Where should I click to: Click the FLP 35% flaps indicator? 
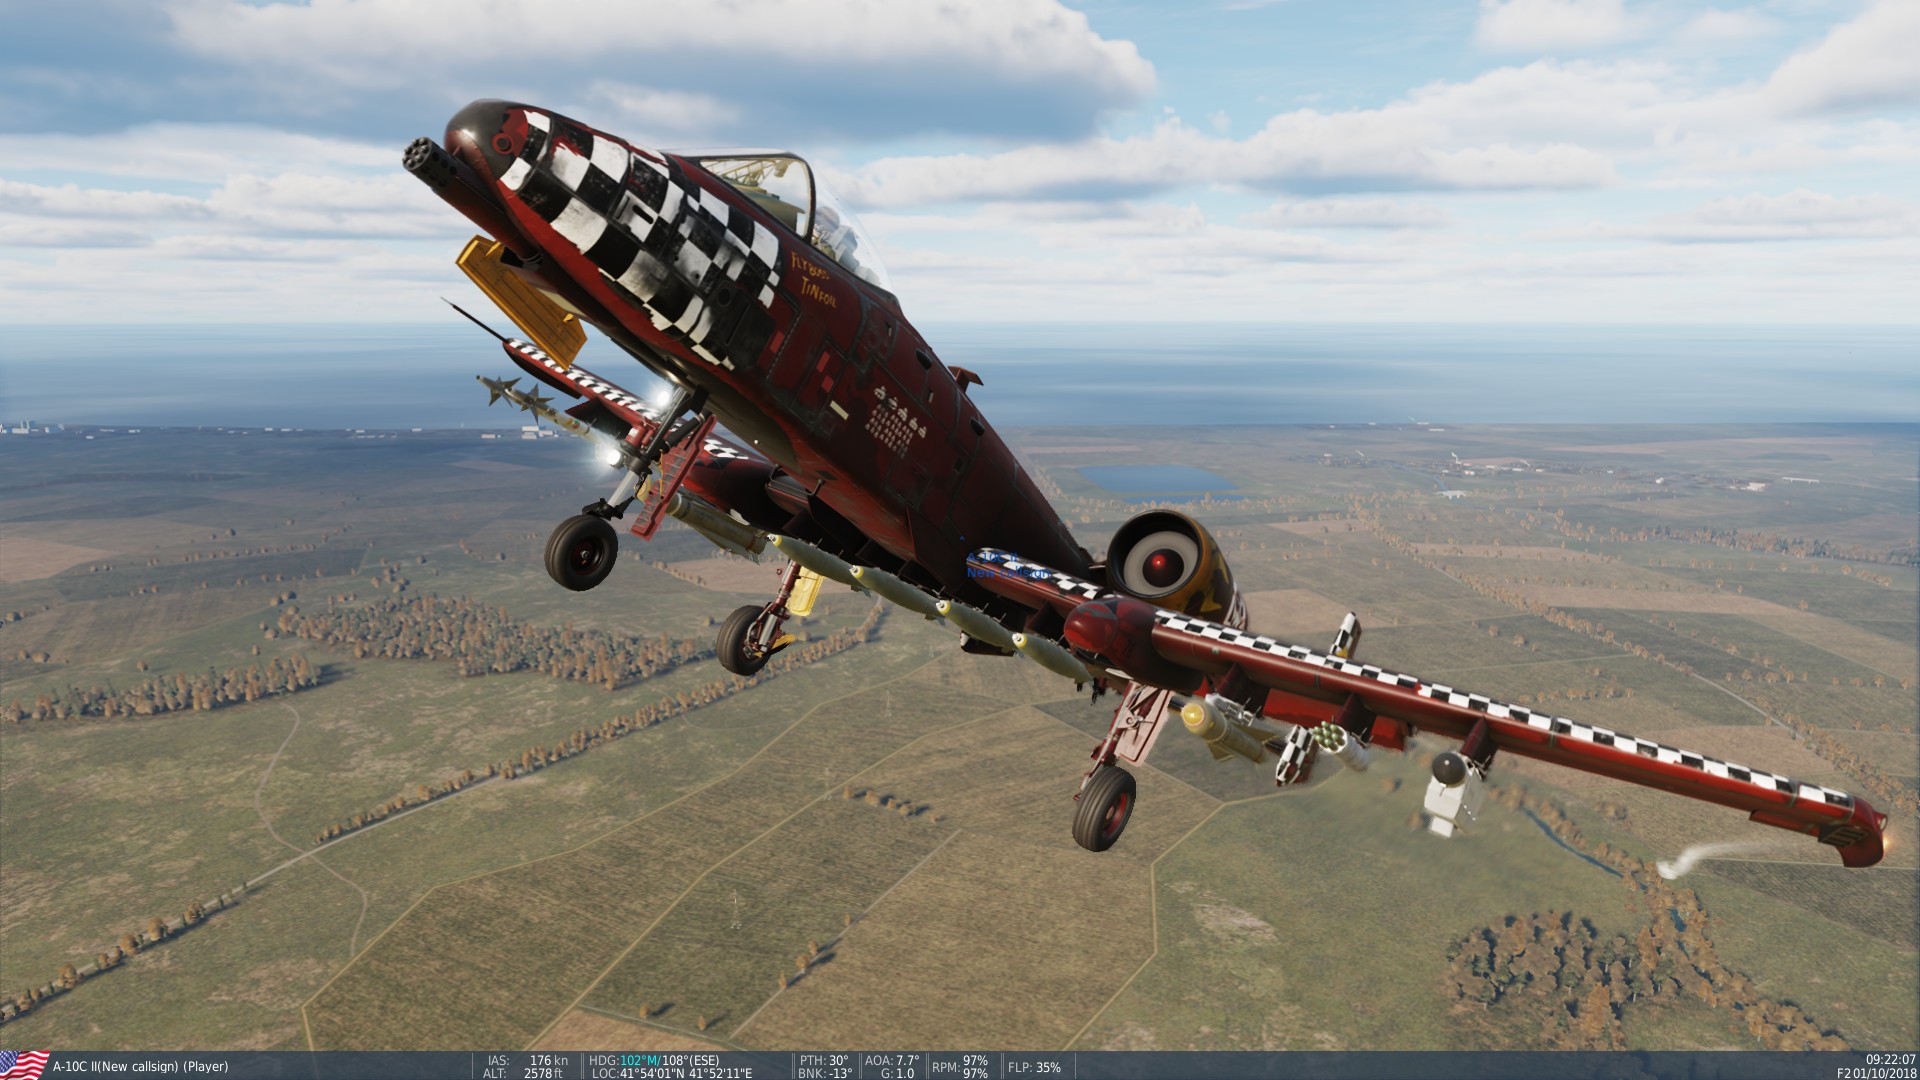click(x=1034, y=1067)
